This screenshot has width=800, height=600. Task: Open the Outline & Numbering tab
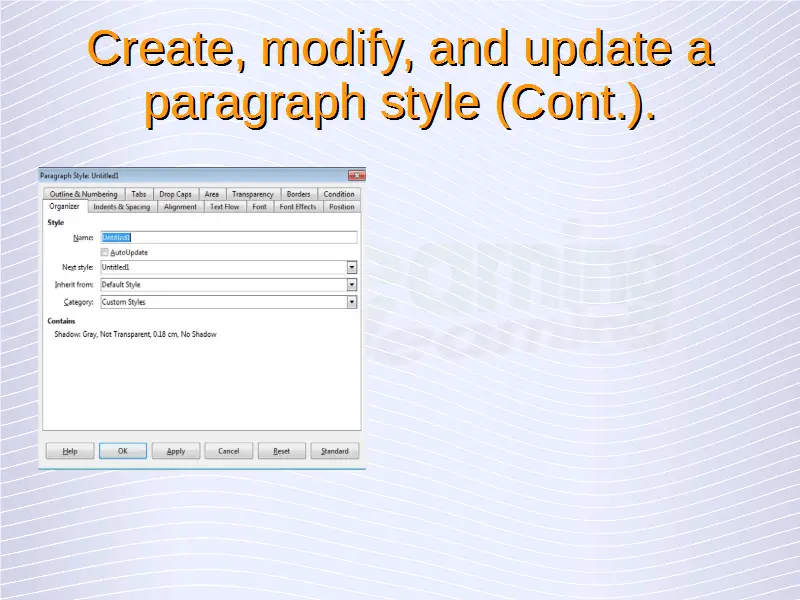coord(83,194)
